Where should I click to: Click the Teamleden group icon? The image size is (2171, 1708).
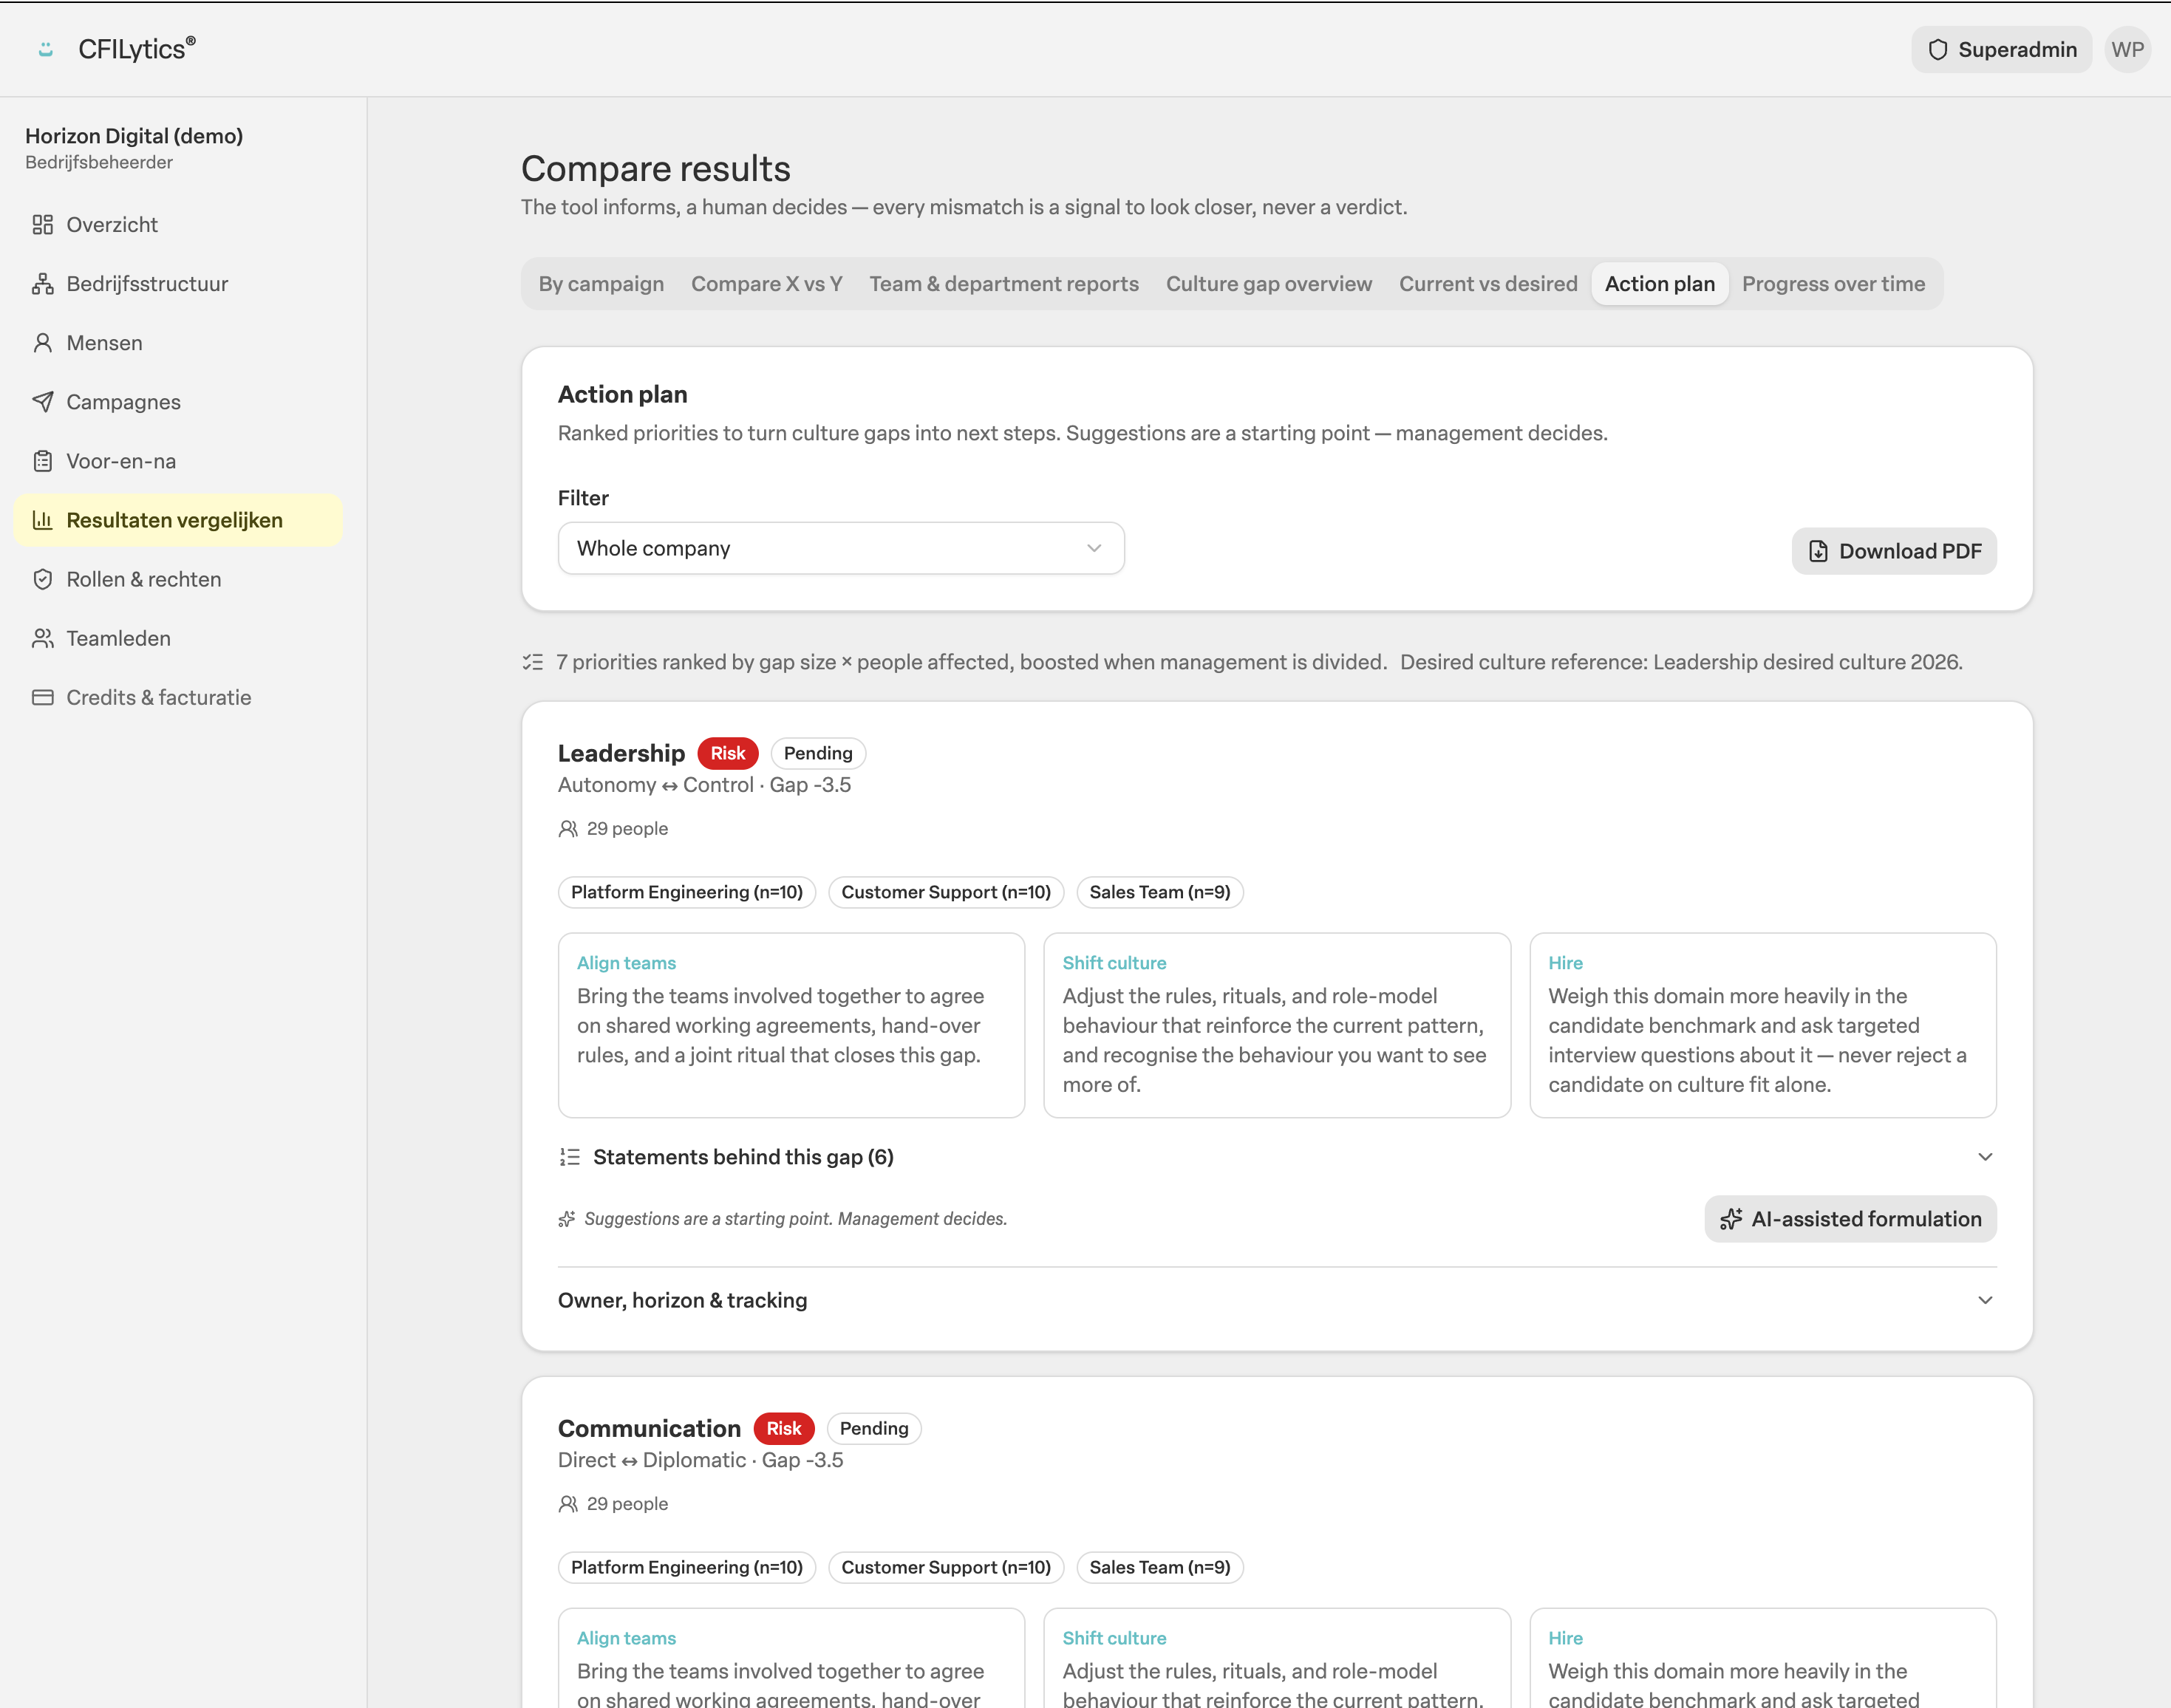pyautogui.click(x=42, y=637)
